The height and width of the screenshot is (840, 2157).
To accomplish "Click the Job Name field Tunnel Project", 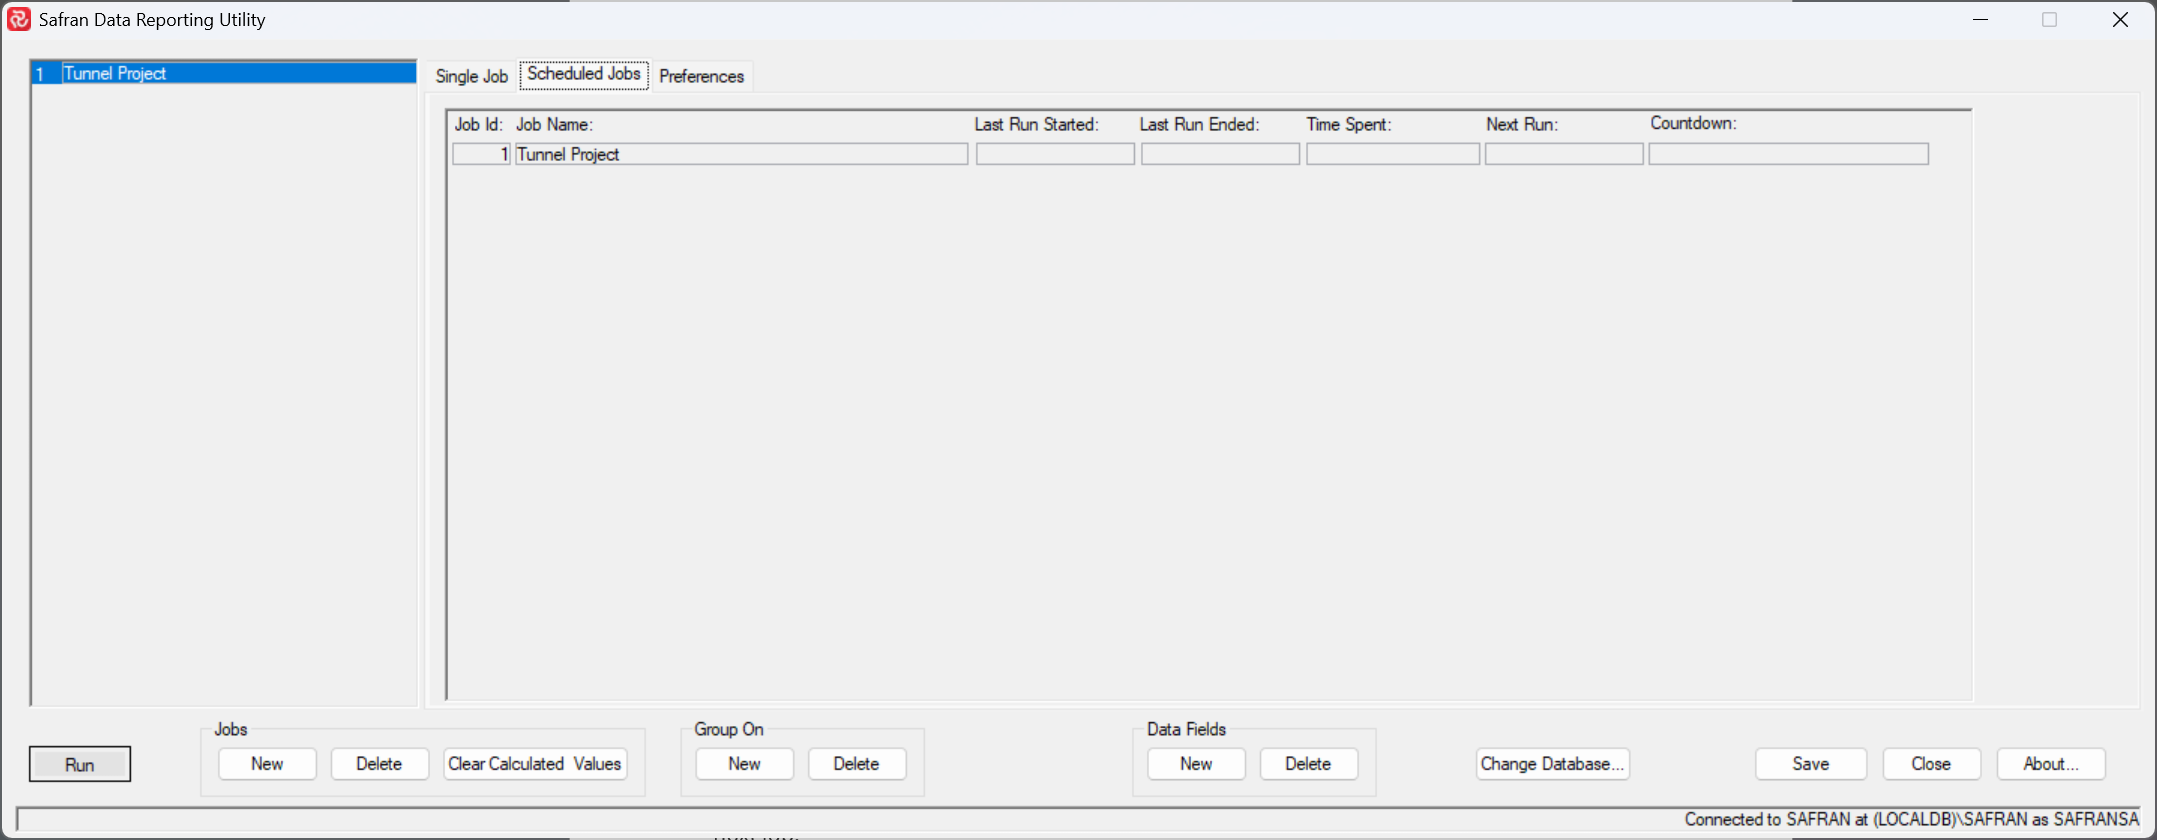I will click(741, 154).
